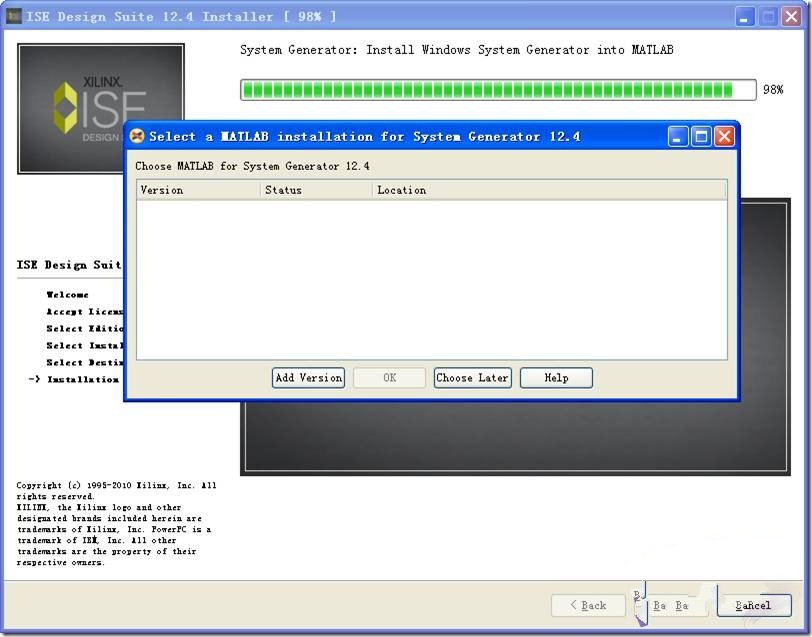Click the empty MATLAB versions list
812x637 pixels.
(432, 280)
